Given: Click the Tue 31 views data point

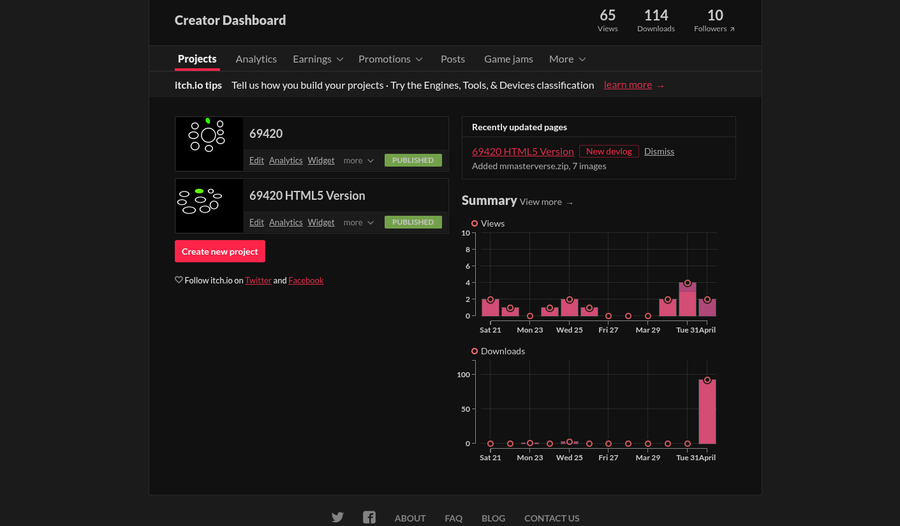Looking at the screenshot, I should pos(687,283).
